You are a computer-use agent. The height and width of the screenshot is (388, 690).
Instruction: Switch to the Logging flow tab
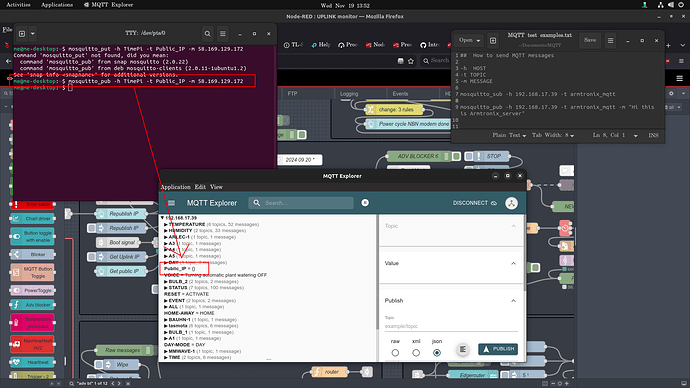coord(349,94)
